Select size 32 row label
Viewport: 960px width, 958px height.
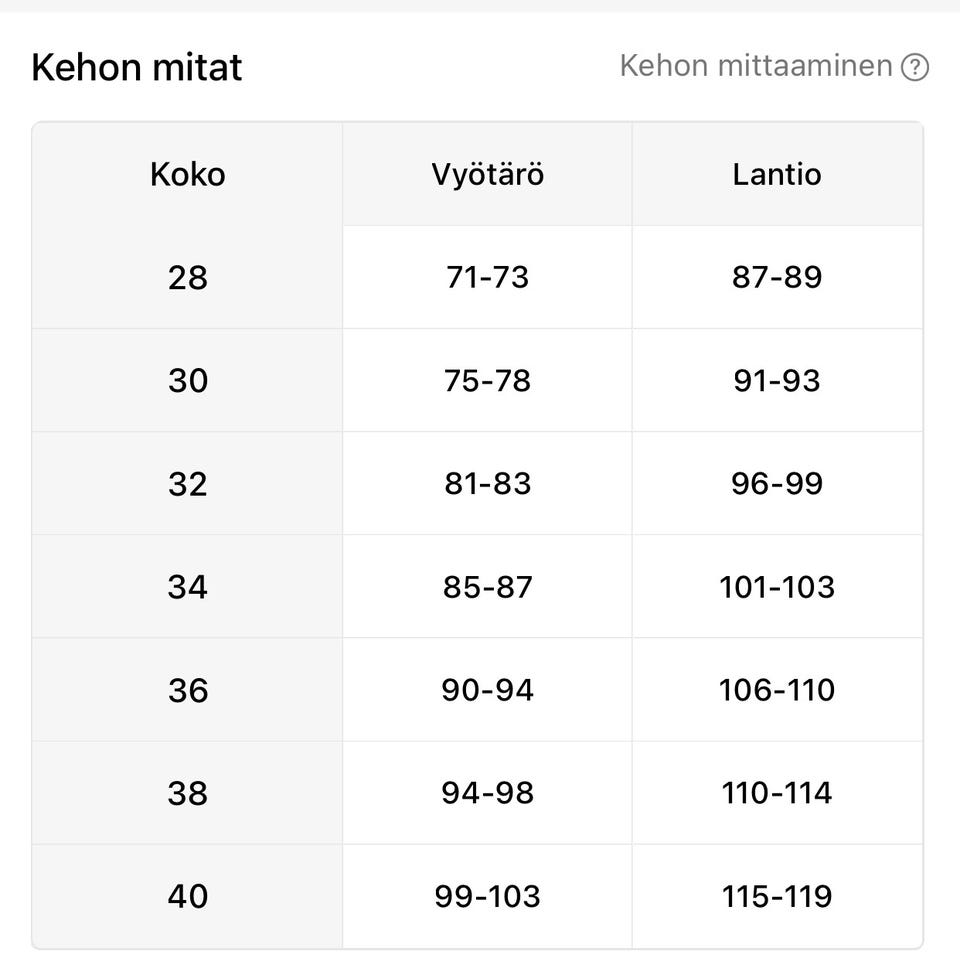188,484
